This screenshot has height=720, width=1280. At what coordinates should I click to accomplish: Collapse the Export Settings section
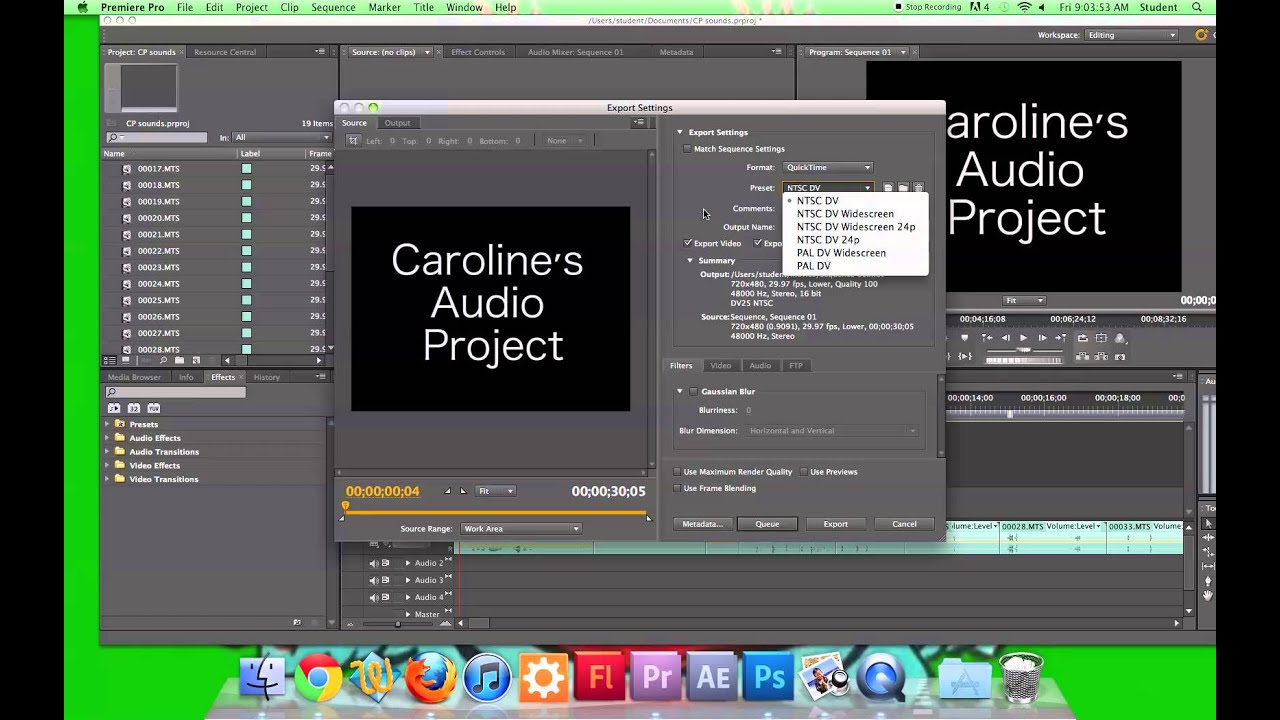tap(680, 132)
